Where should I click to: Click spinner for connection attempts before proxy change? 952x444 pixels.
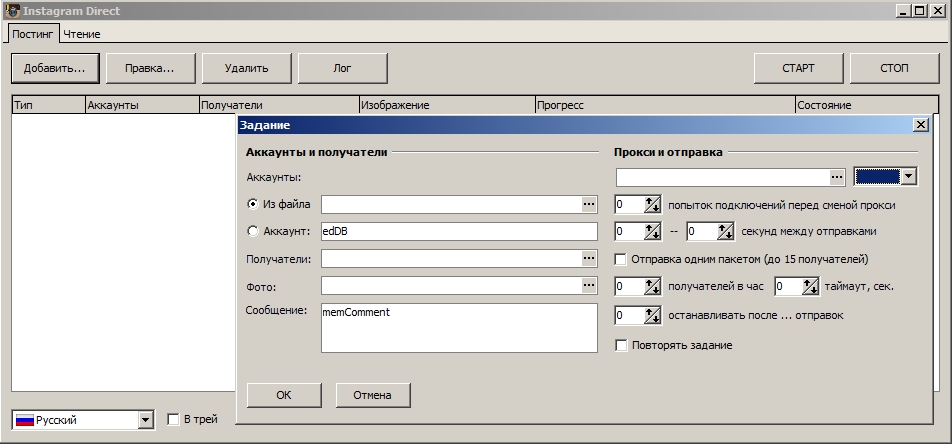pyautogui.click(x=653, y=204)
